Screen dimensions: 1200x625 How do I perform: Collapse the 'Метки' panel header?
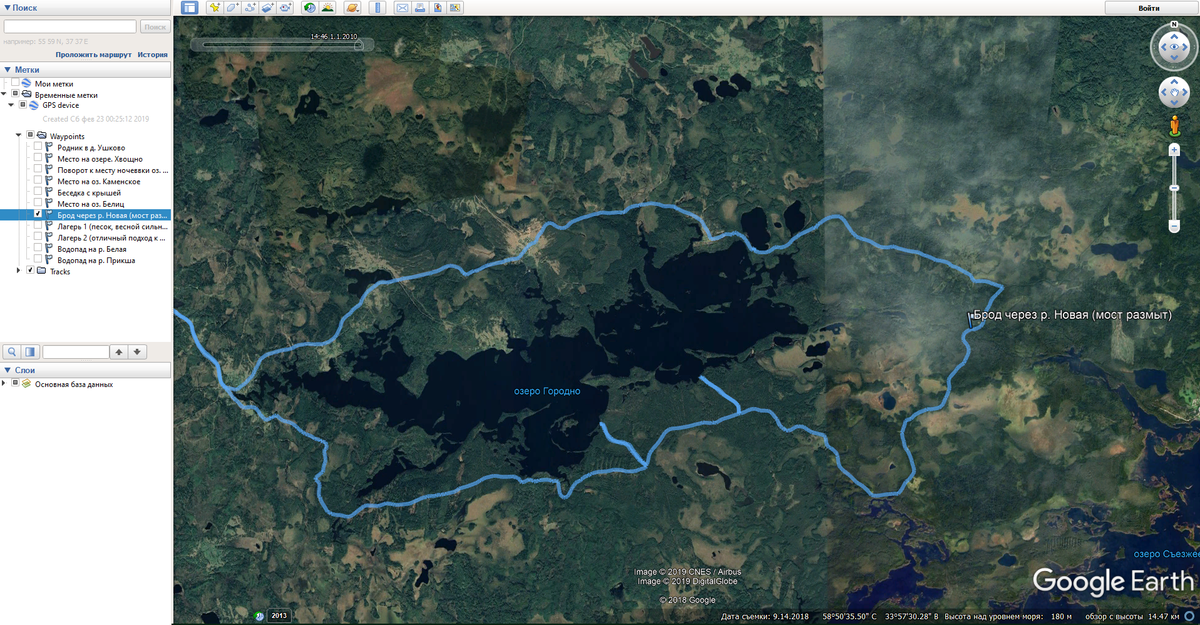click(6, 70)
